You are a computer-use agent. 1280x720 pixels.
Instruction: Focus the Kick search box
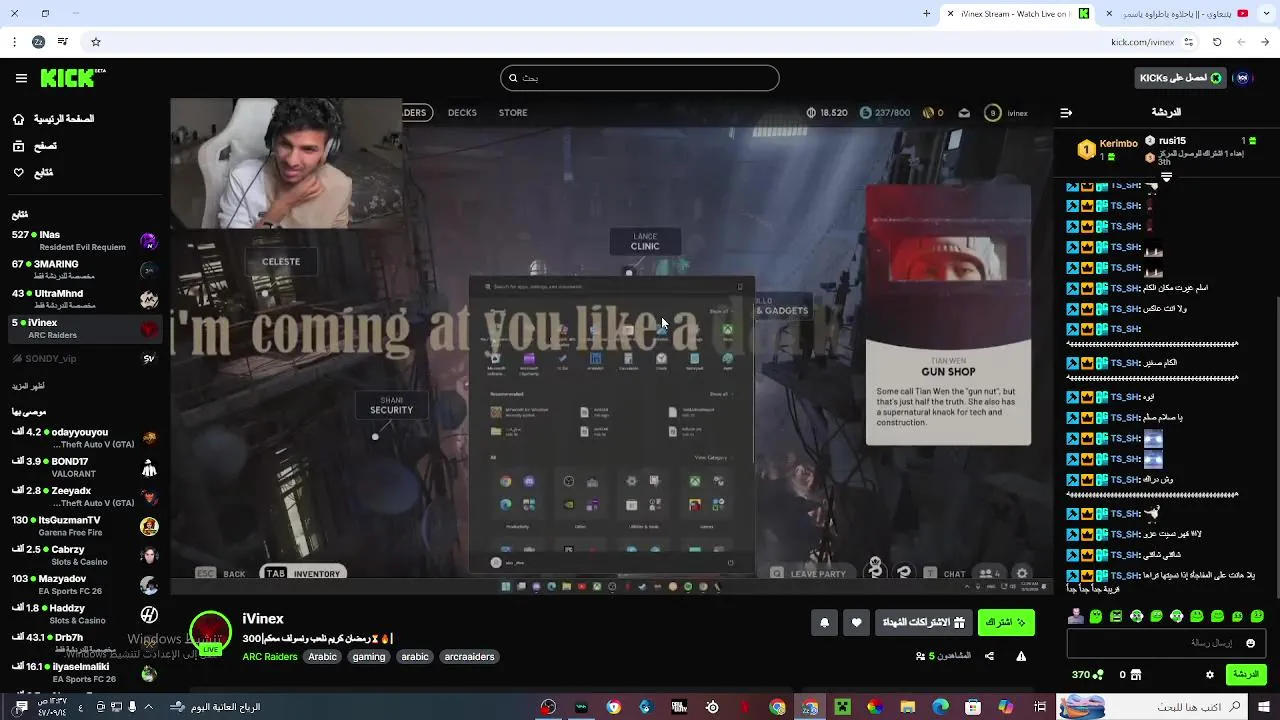pos(640,78)
